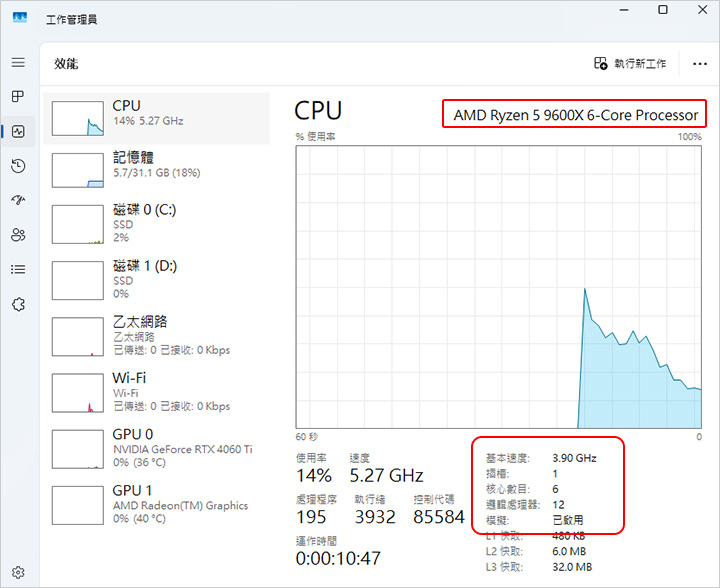Viewport: 720px width, 588px height.
Task: Minimize the Task Manager window
Action: coord(624,10)
